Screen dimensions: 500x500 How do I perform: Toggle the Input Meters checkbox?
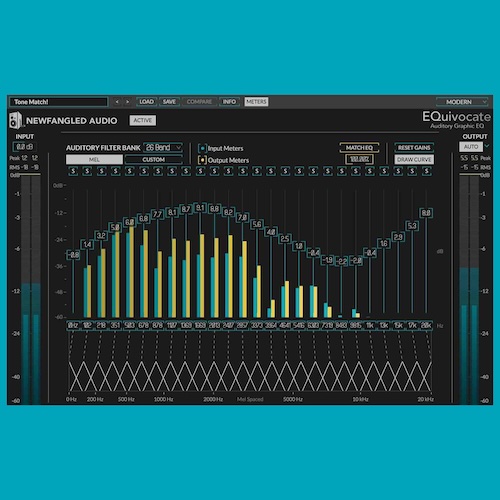pyautogui.click(x=202, y=148)
